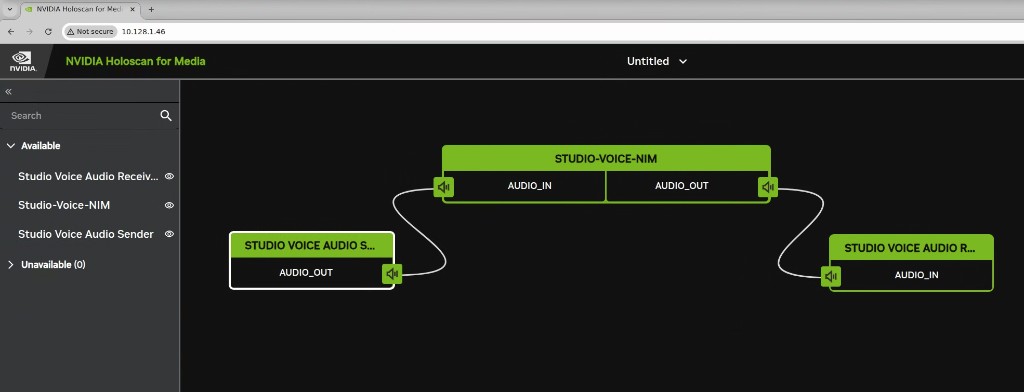Click audio port icon on receiver AUDIO_IN

(x=831, y=277)
